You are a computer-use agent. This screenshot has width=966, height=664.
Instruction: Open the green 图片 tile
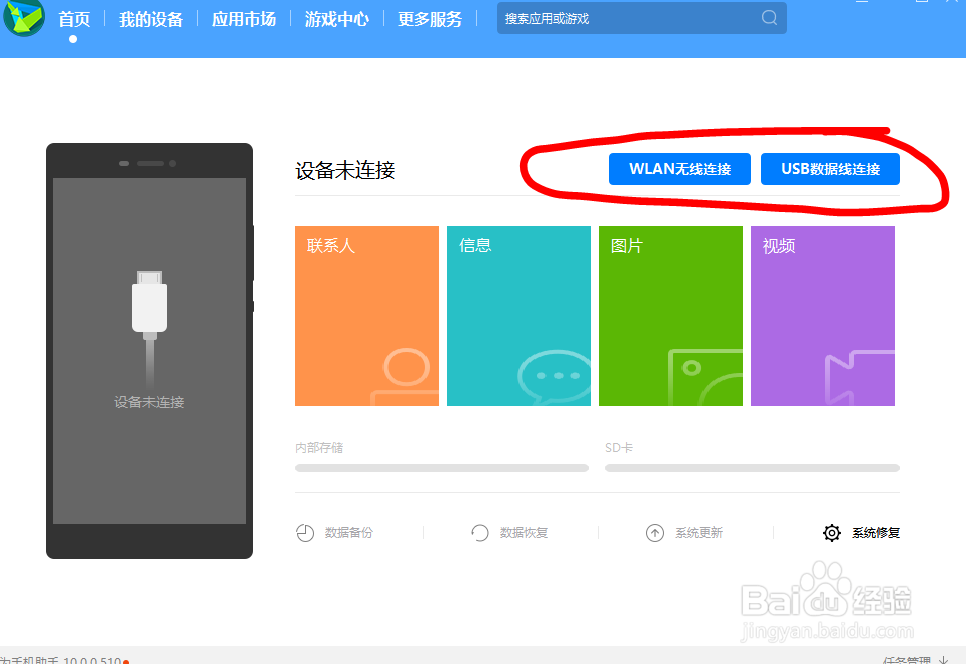(670, 316)
